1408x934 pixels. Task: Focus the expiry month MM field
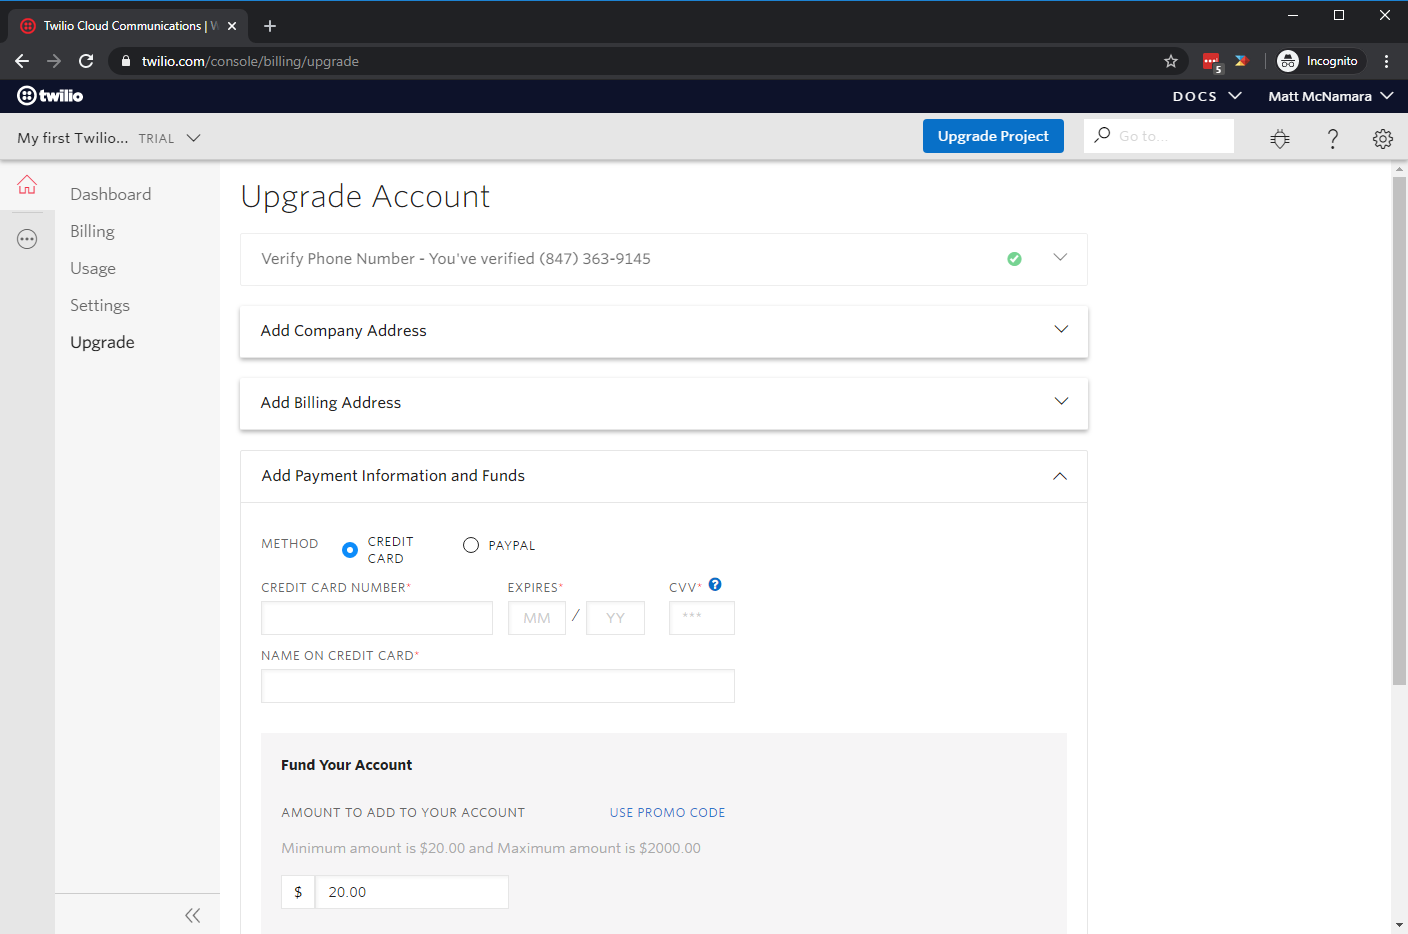tap(537, 618)
